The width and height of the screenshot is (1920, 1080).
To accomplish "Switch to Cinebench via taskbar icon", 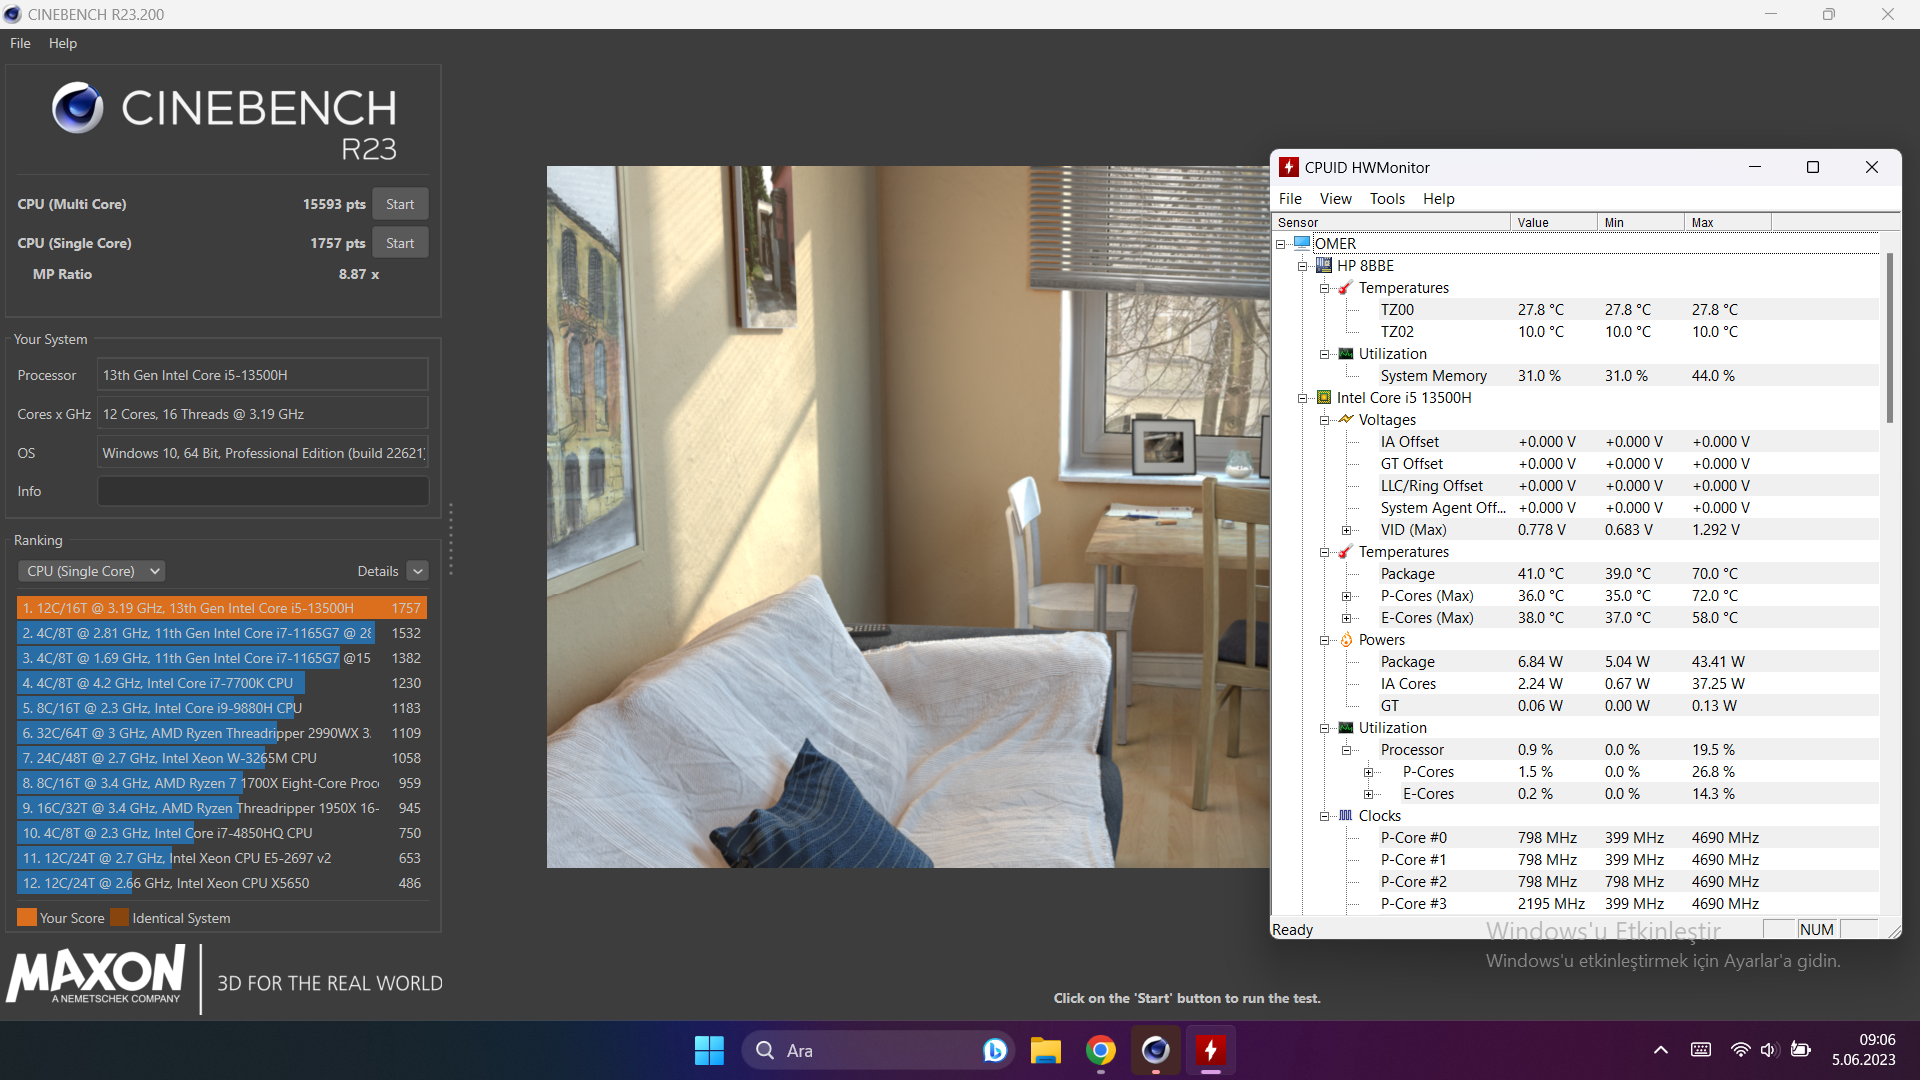I will [x=1155, y=1050].
